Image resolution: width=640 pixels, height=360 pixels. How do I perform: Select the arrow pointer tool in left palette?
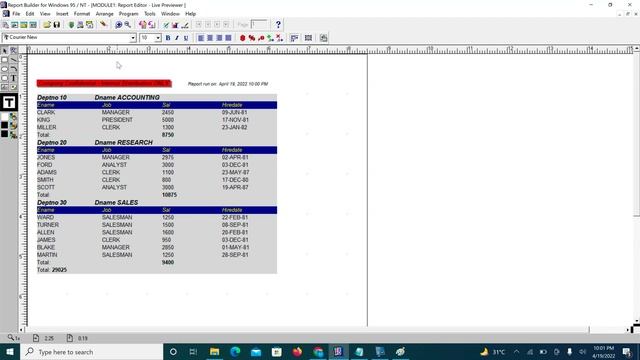tap(4, 51)
